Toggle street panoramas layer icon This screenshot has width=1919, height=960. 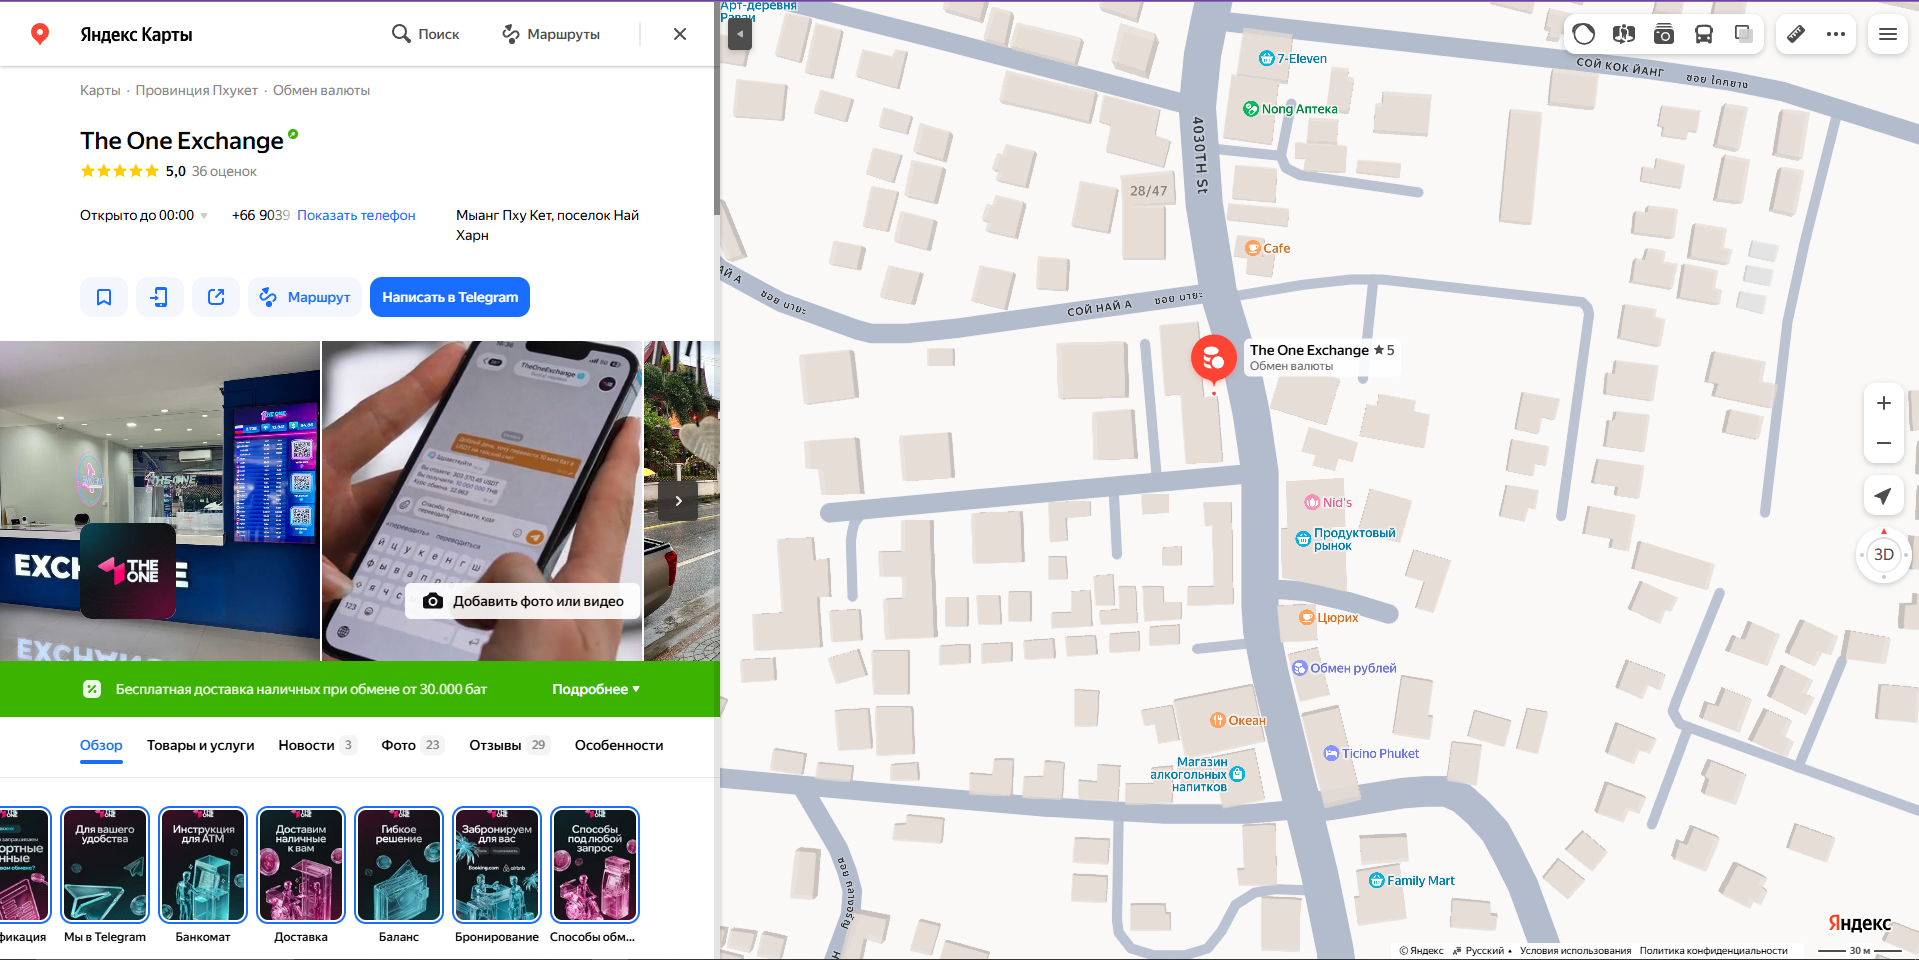[1624, 34]
